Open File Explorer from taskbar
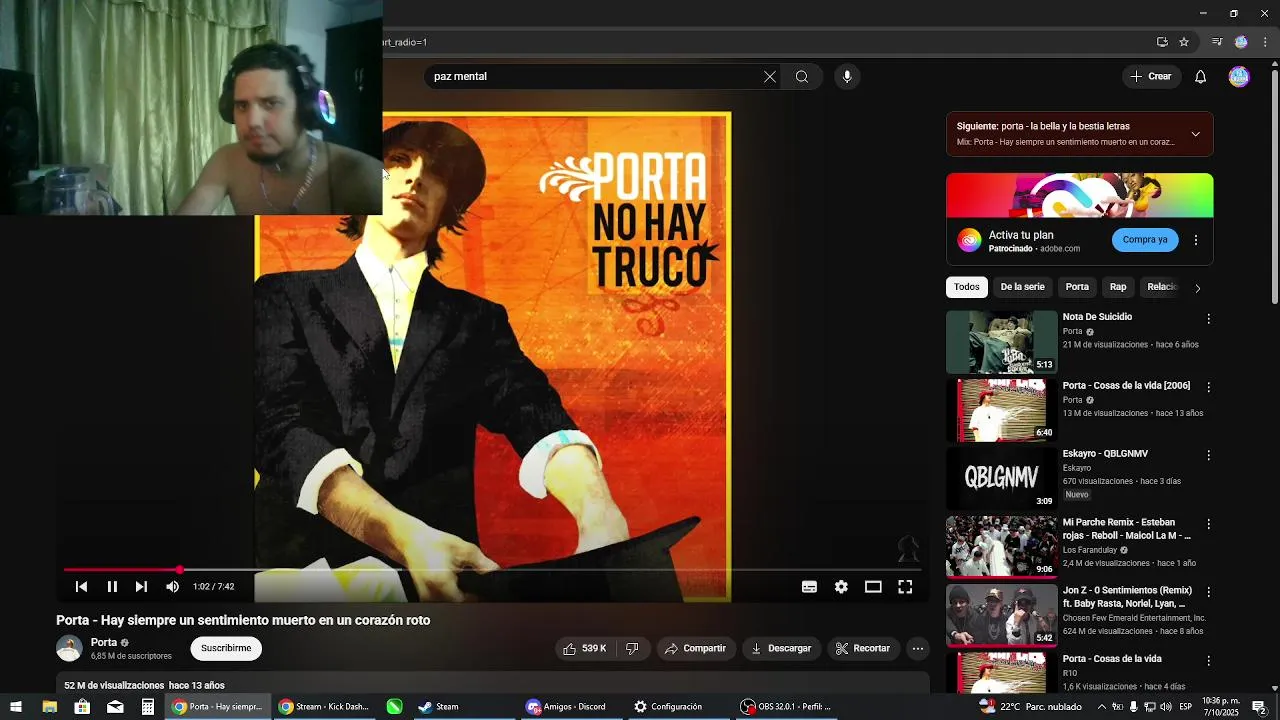1280x720 pixels. pos(49,706)
